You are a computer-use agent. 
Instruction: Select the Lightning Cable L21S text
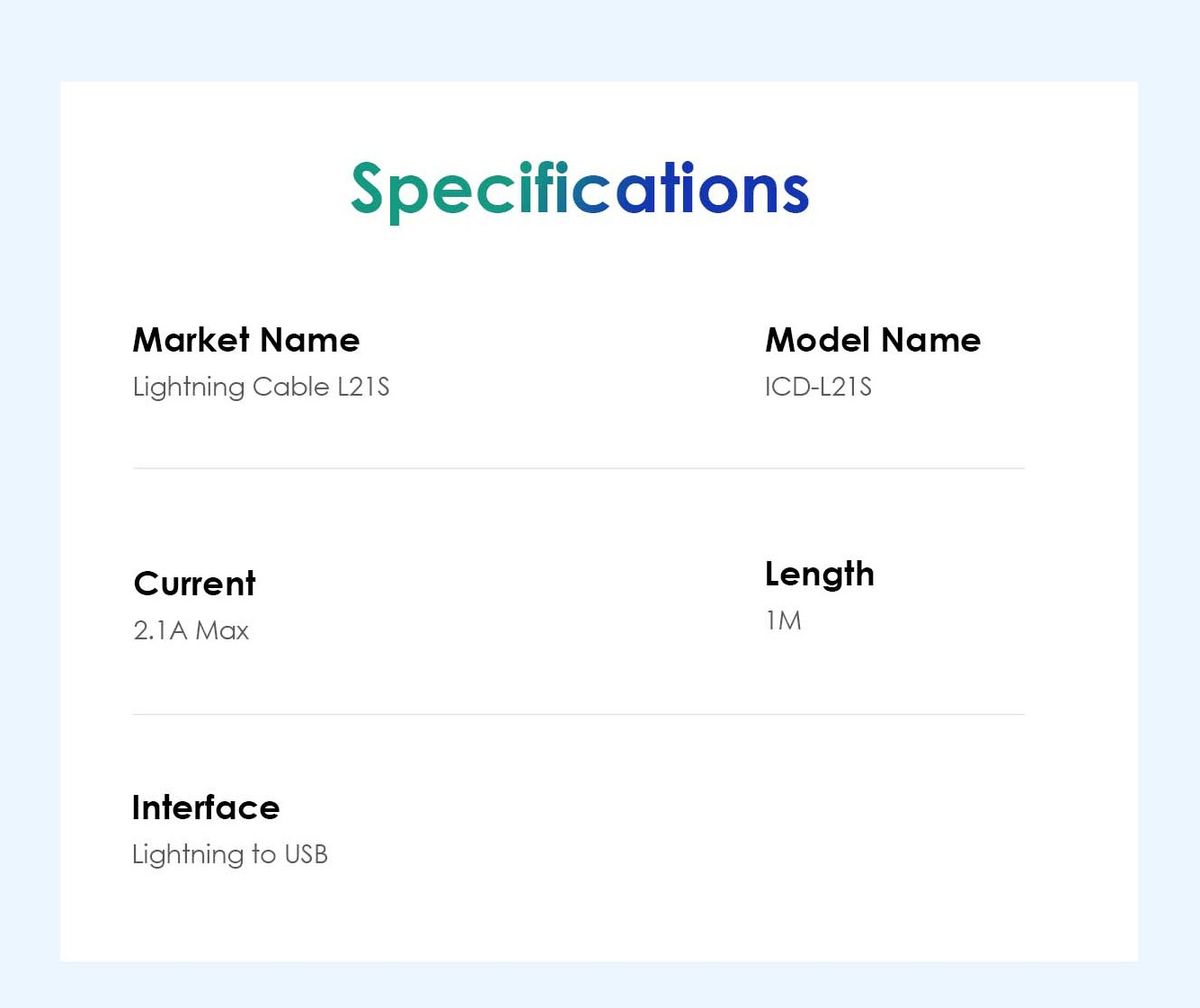pos(261,387)
